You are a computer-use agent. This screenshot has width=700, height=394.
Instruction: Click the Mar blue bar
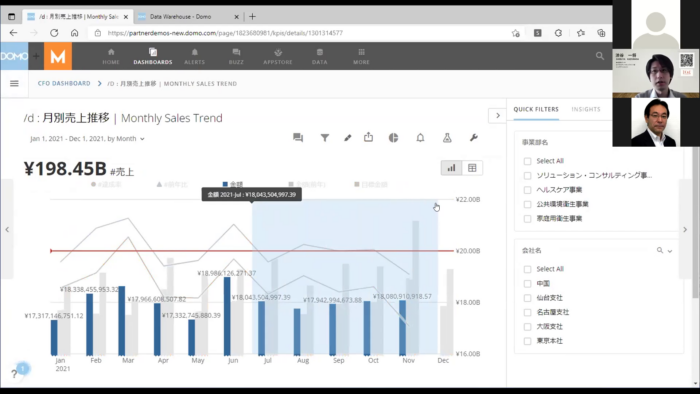pos(122,320)
